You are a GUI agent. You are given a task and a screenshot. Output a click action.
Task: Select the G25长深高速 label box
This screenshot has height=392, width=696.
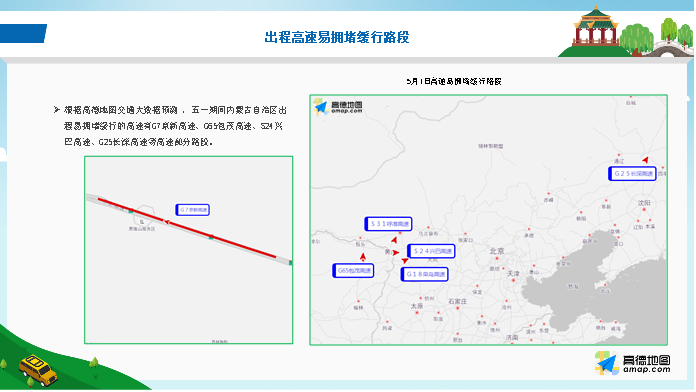[633, 174]
